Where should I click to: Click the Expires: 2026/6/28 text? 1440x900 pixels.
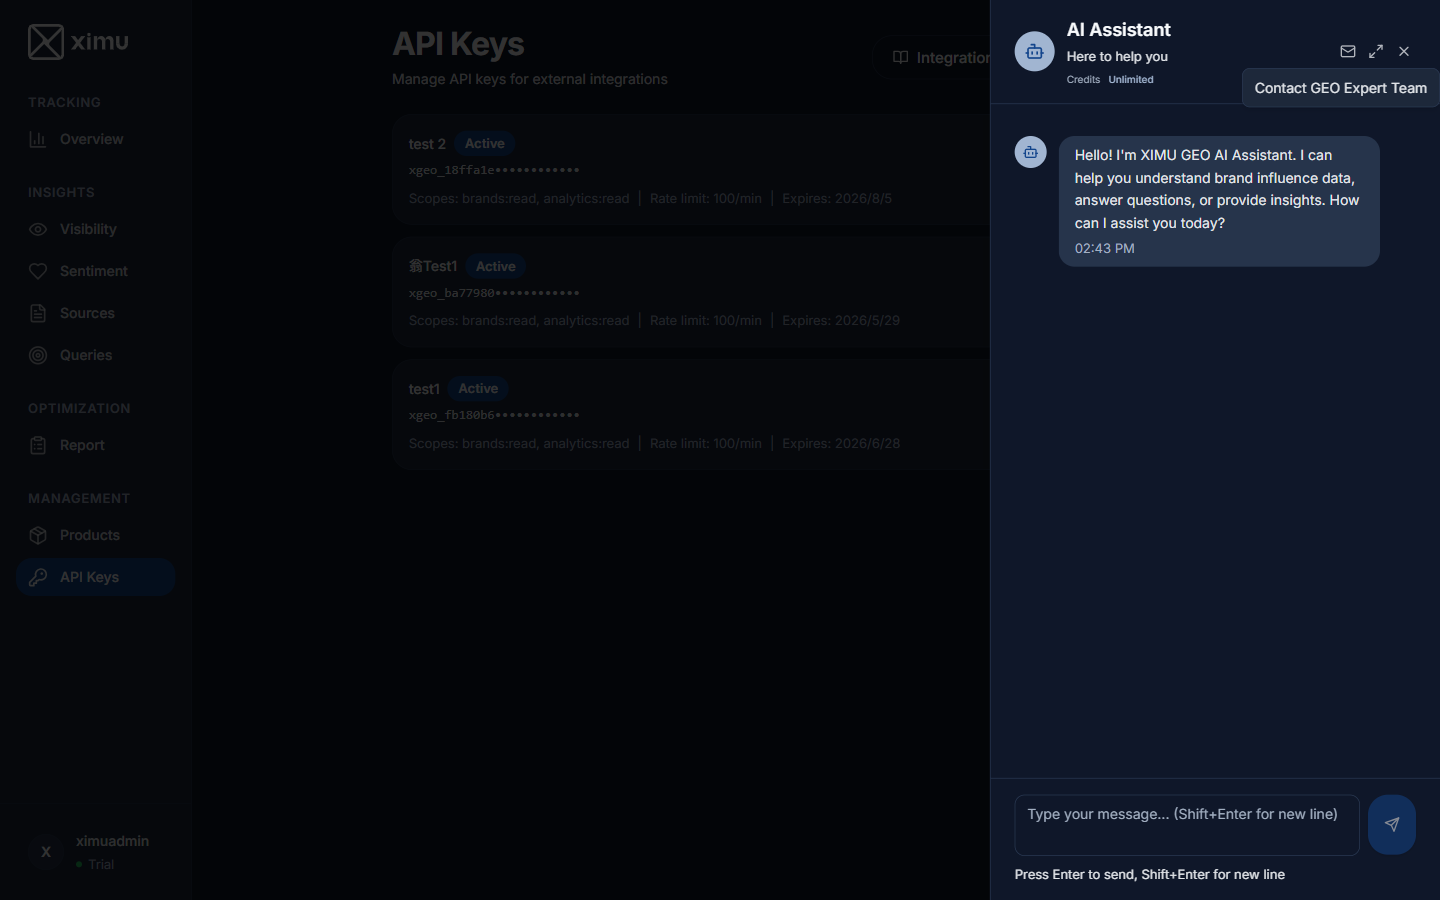click(x=841, y=443)
